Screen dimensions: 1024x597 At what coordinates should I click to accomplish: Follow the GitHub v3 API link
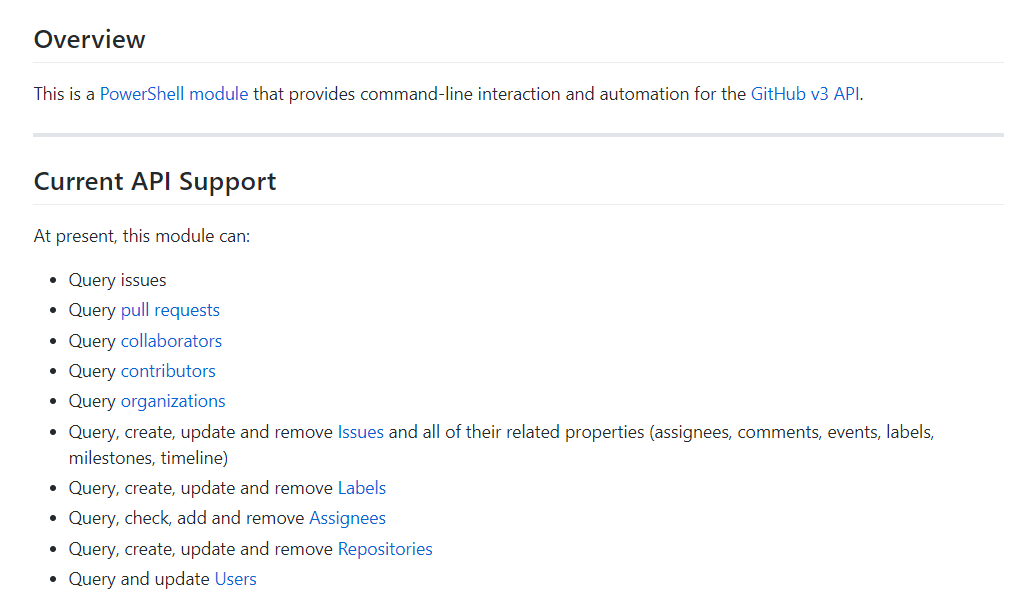coord(805,94)
